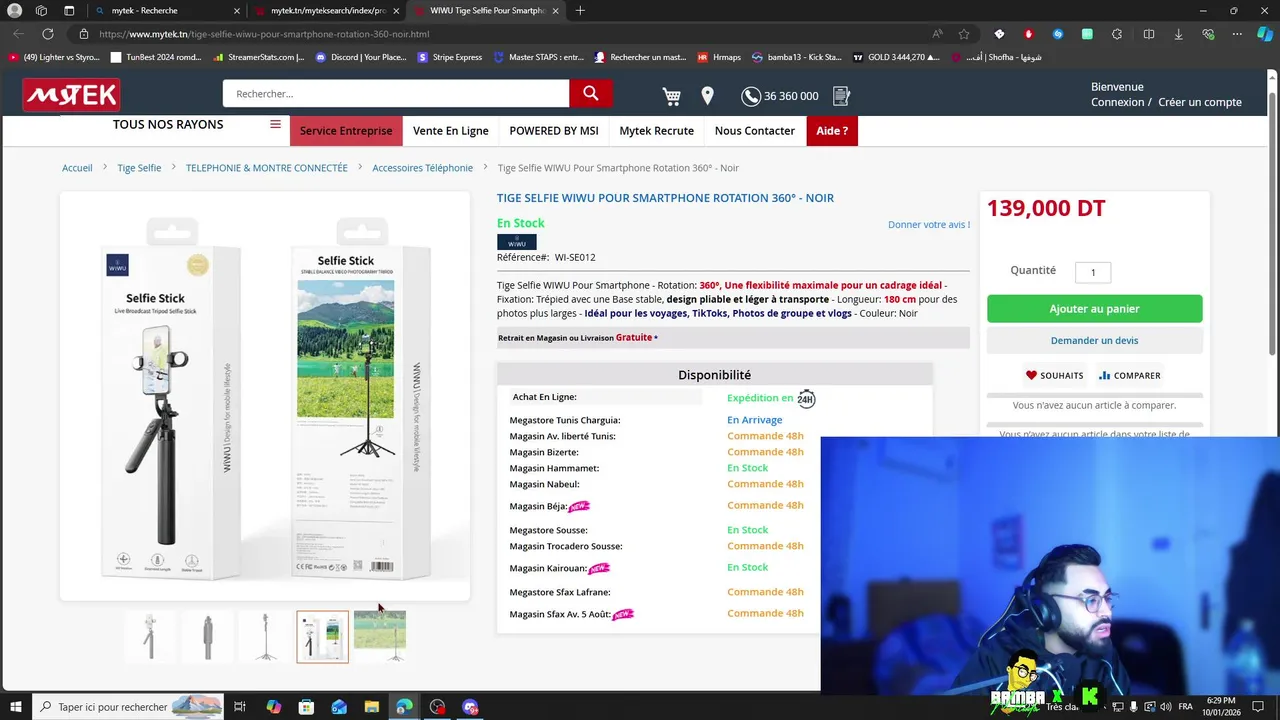Image resolution: width=1280 pixels, height=720 pixels.
Task: Click the Mytek logo
Action: (71, 95)
